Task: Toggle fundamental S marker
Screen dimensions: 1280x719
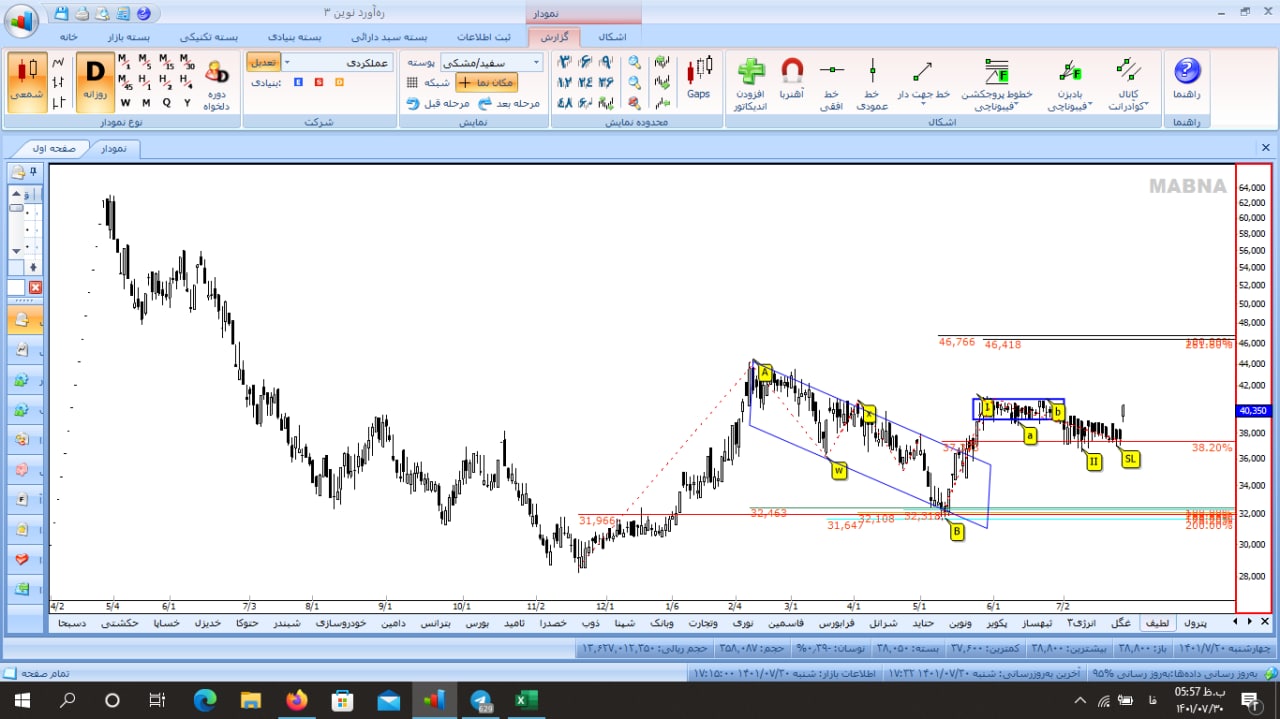Action: [319, 82]
